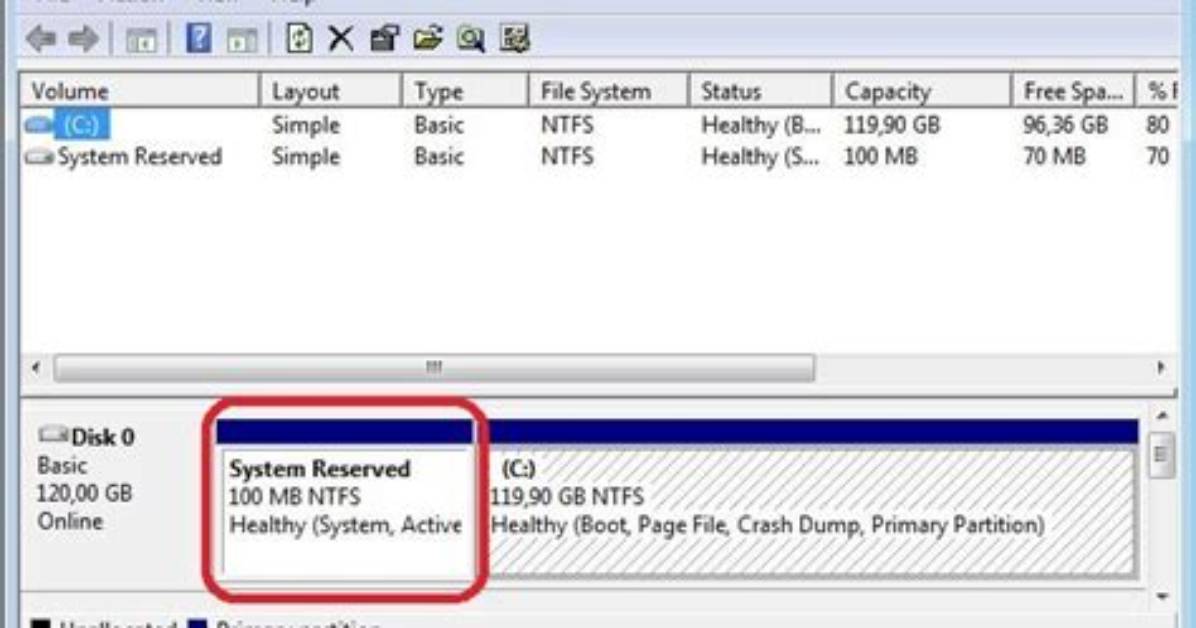The height and width of the screenshot is (628, 1196).
Task: Open Properties from the toolbar icon
Action: [385, 38]
